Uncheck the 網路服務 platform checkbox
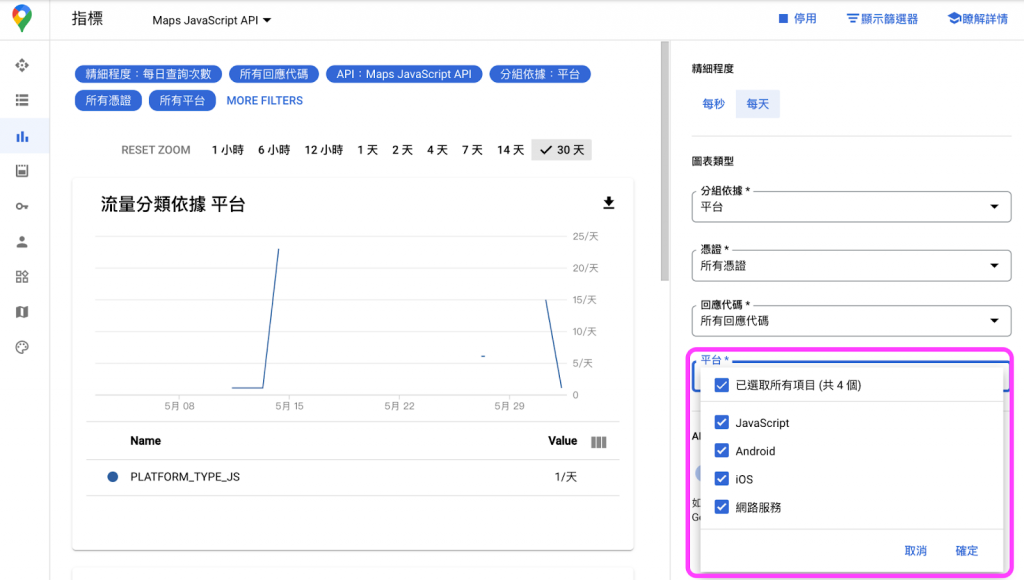This screenshot has height=580, width=1024. click(x=722, y=507)
